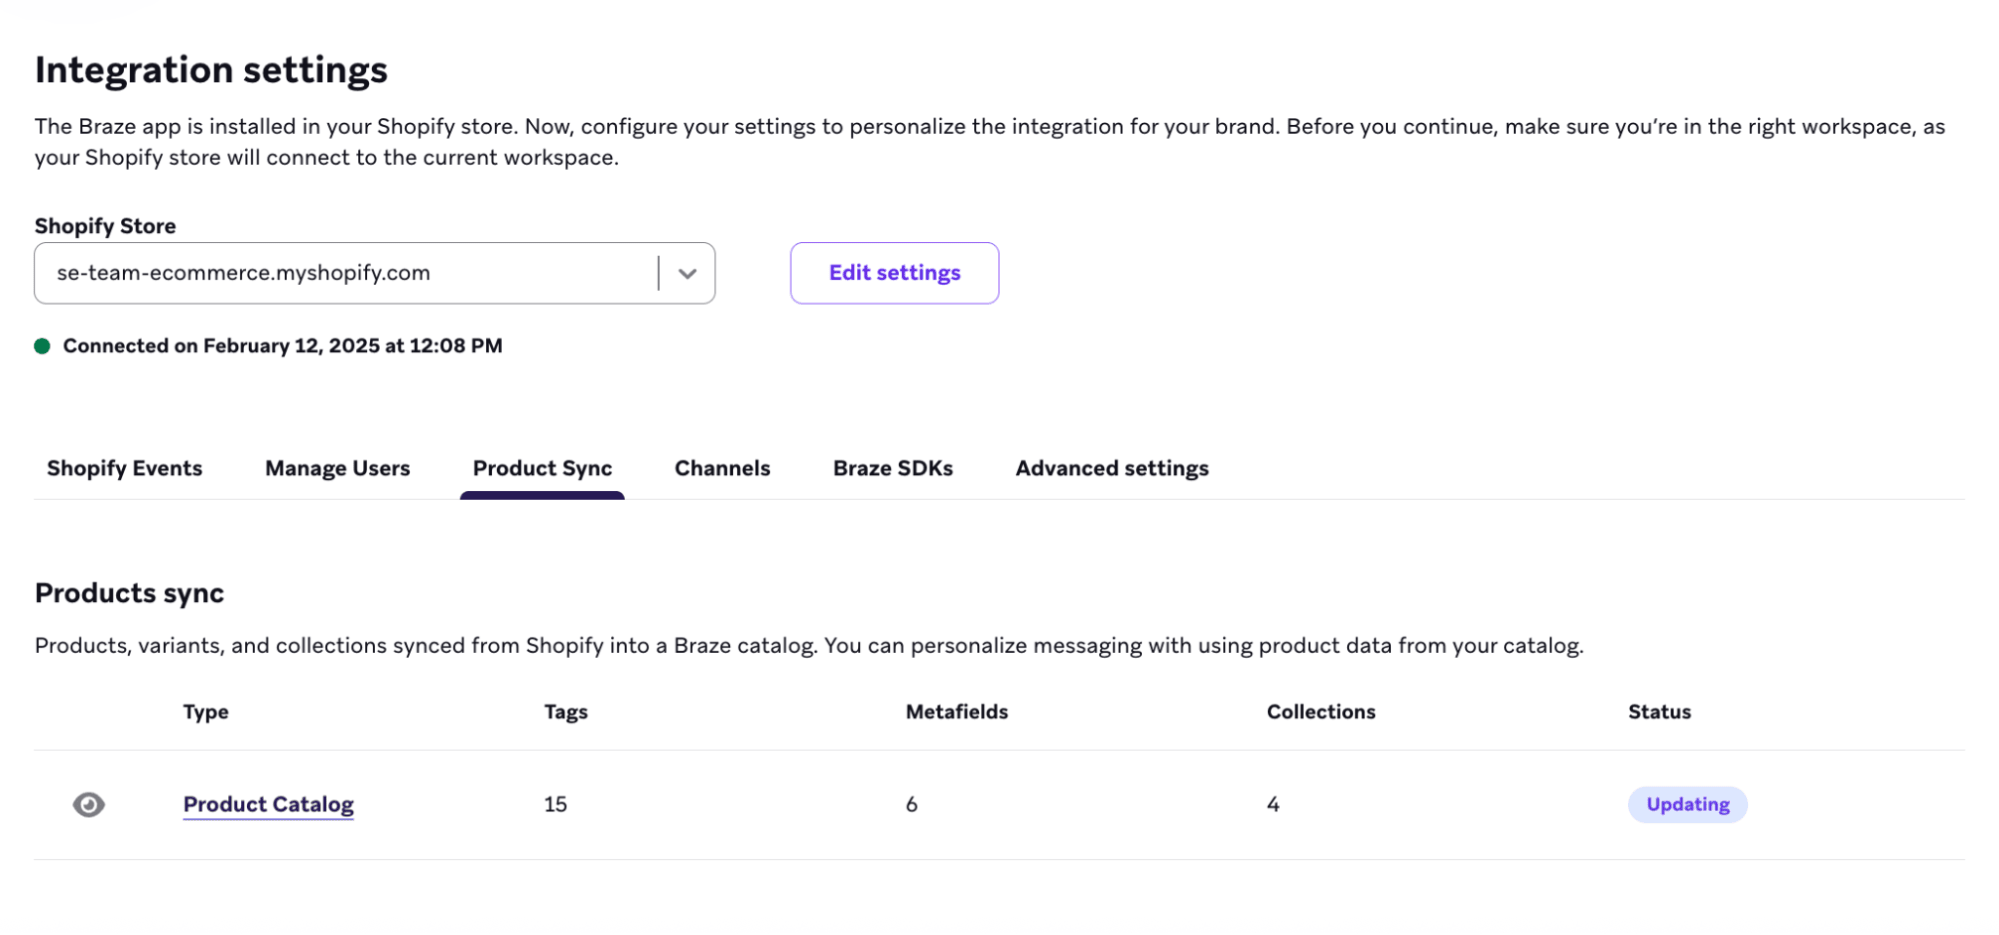
Task: Open the Product Catalog link
Action: tap(268, 804)
